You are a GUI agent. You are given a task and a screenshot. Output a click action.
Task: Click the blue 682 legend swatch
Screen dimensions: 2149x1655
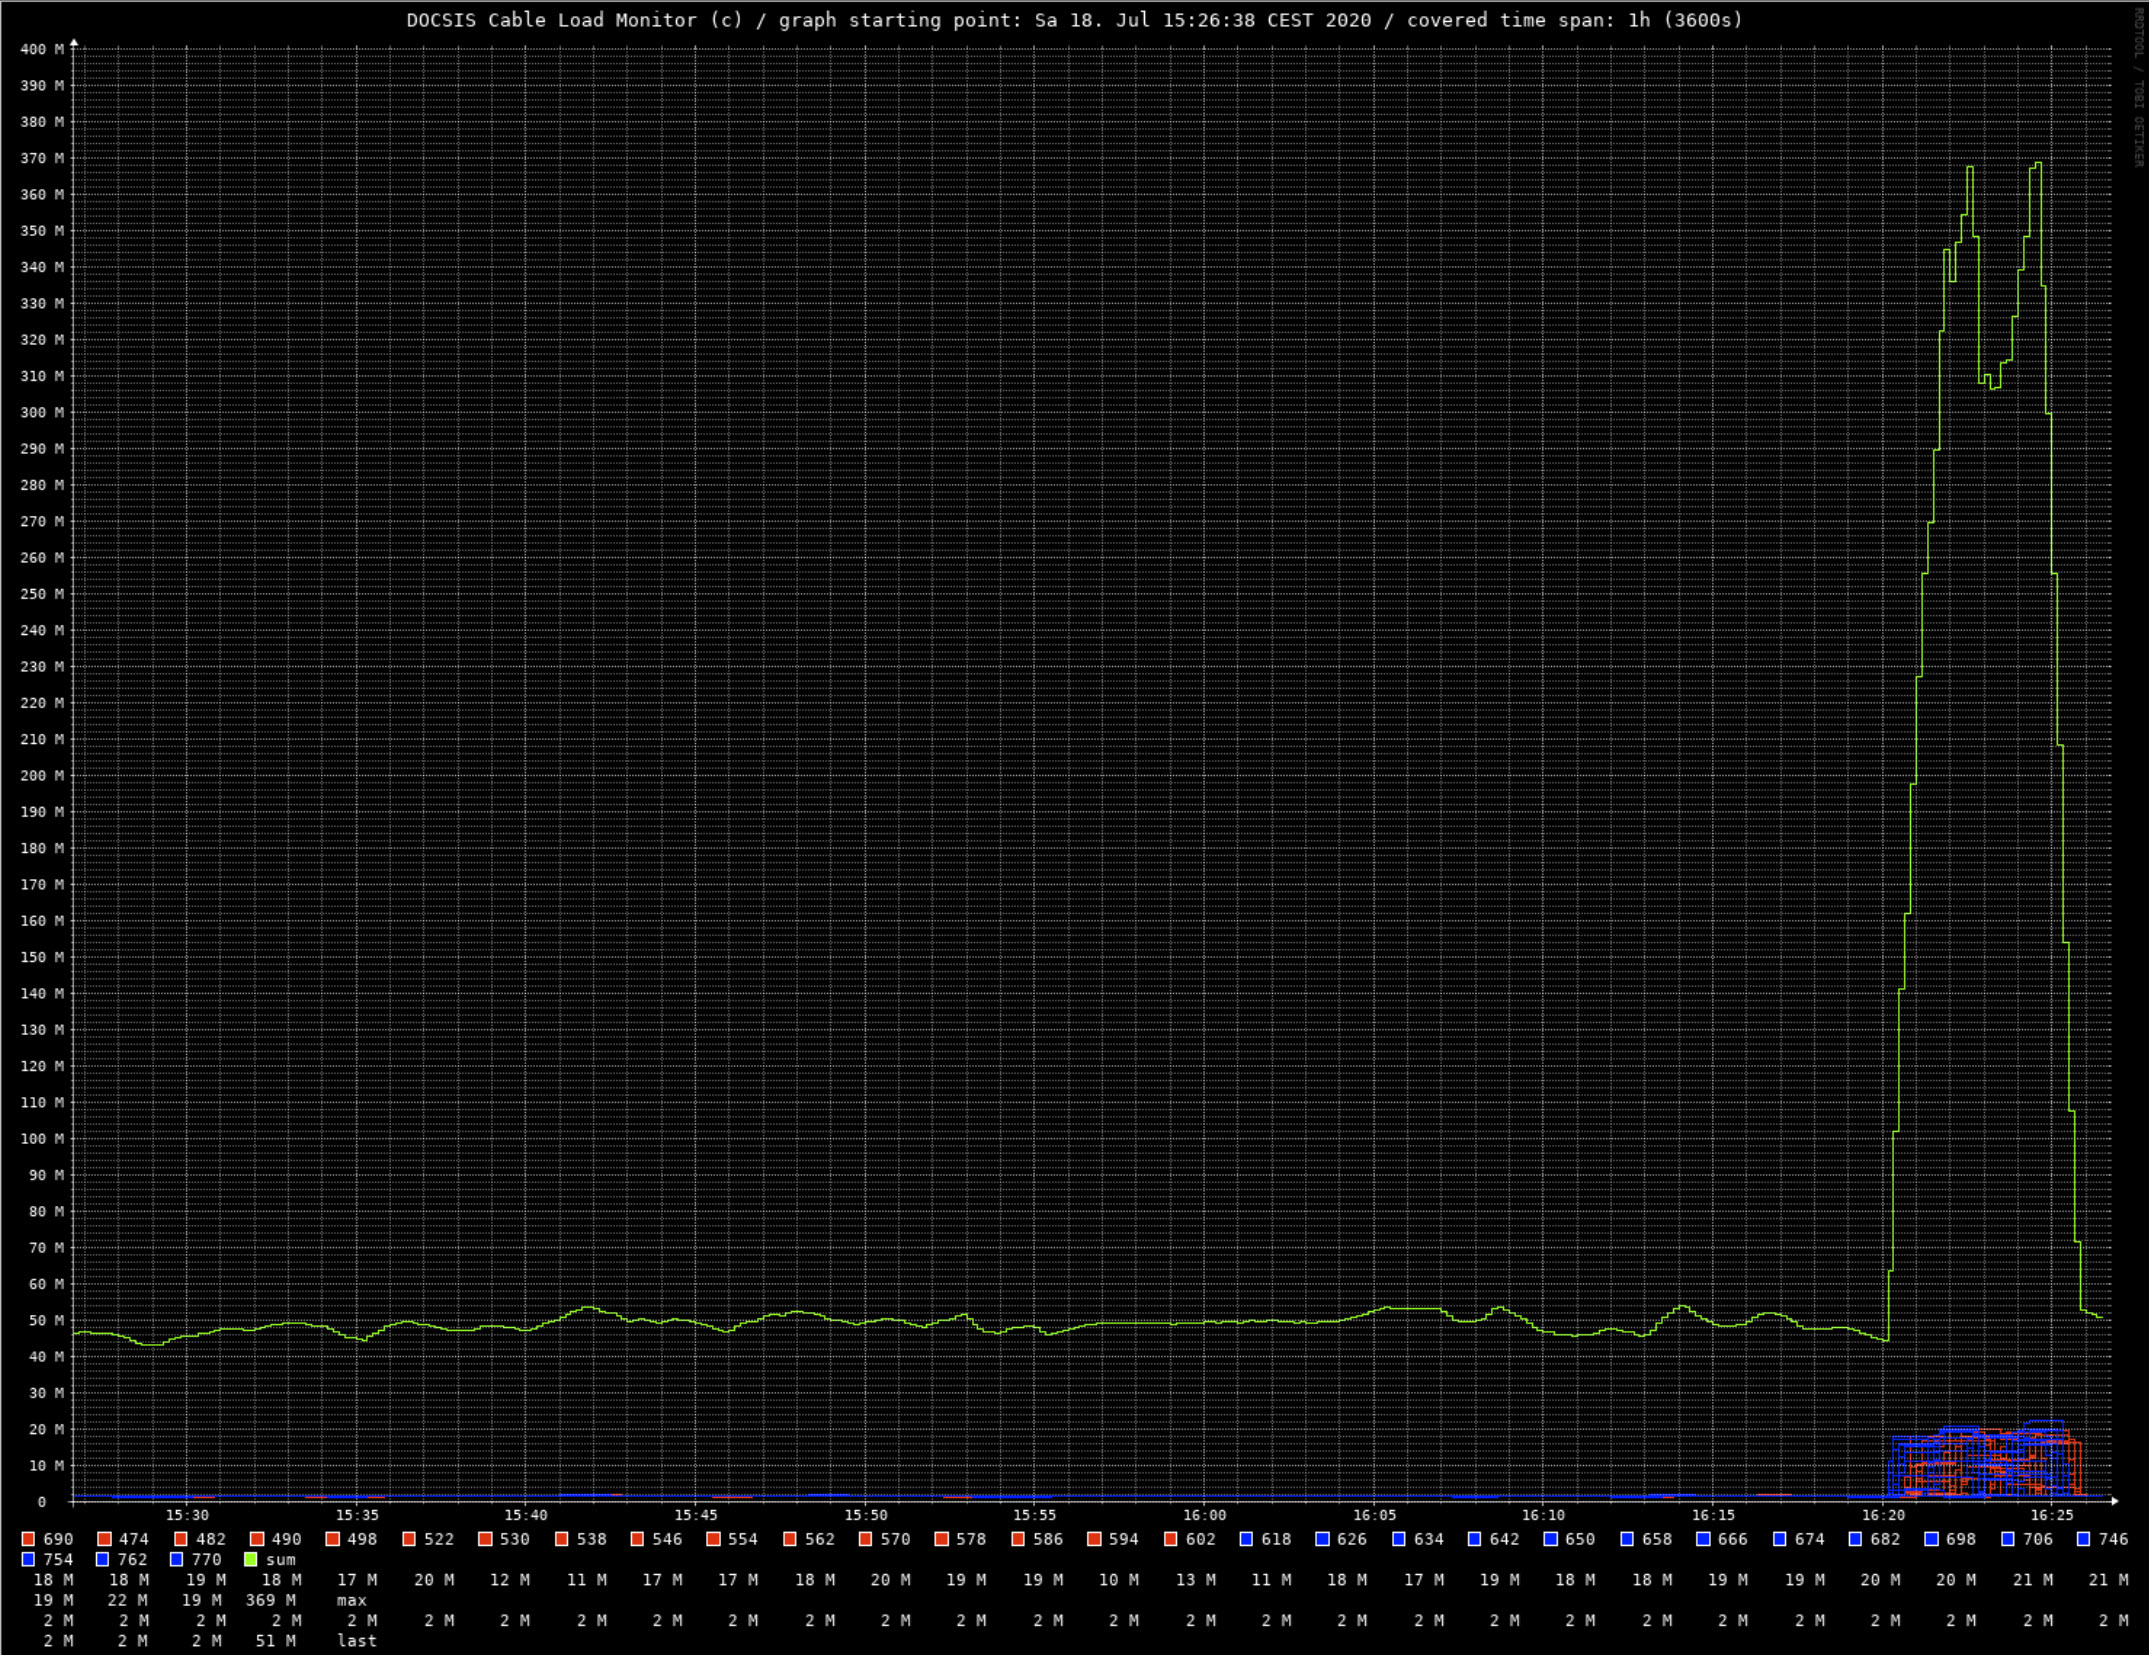click(1855, 1539)
